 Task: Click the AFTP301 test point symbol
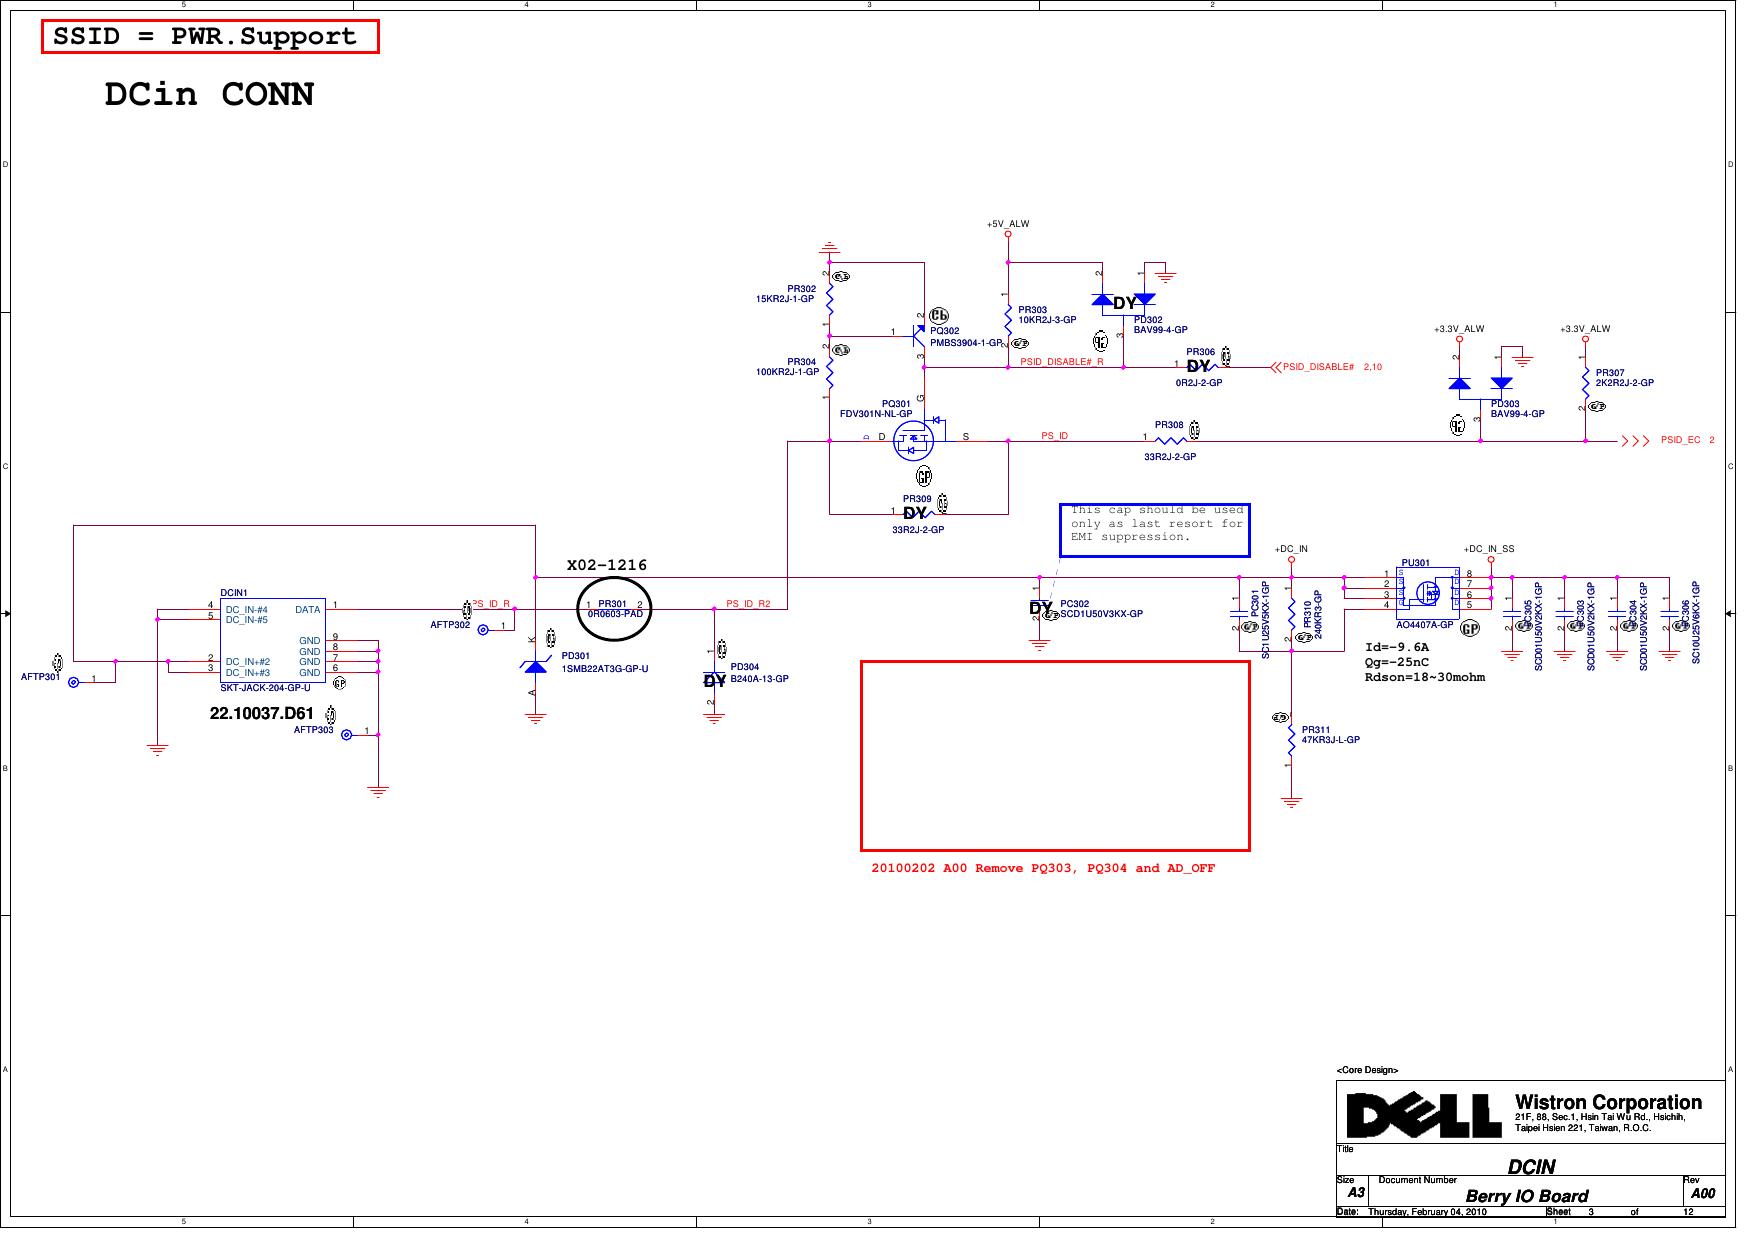(x=73, y=682)
